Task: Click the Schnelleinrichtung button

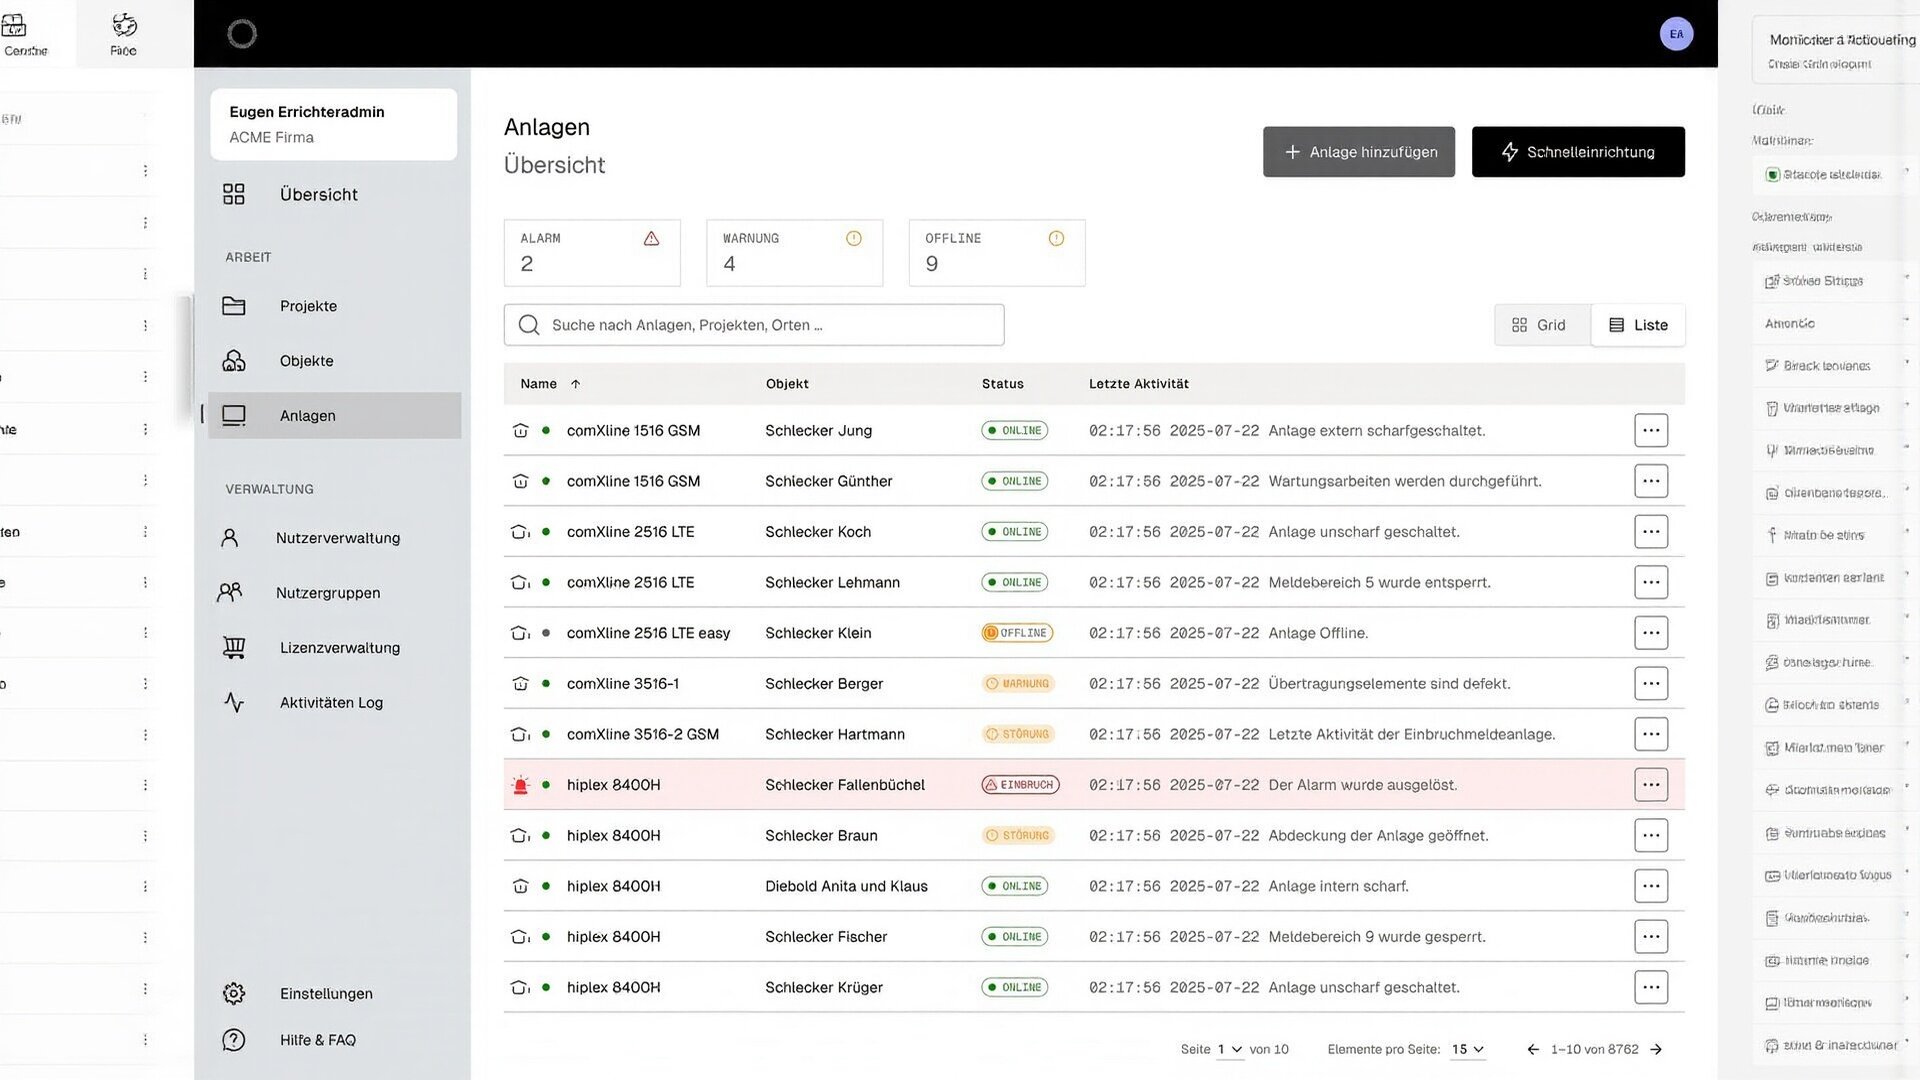Action: tap(1577, 152)
